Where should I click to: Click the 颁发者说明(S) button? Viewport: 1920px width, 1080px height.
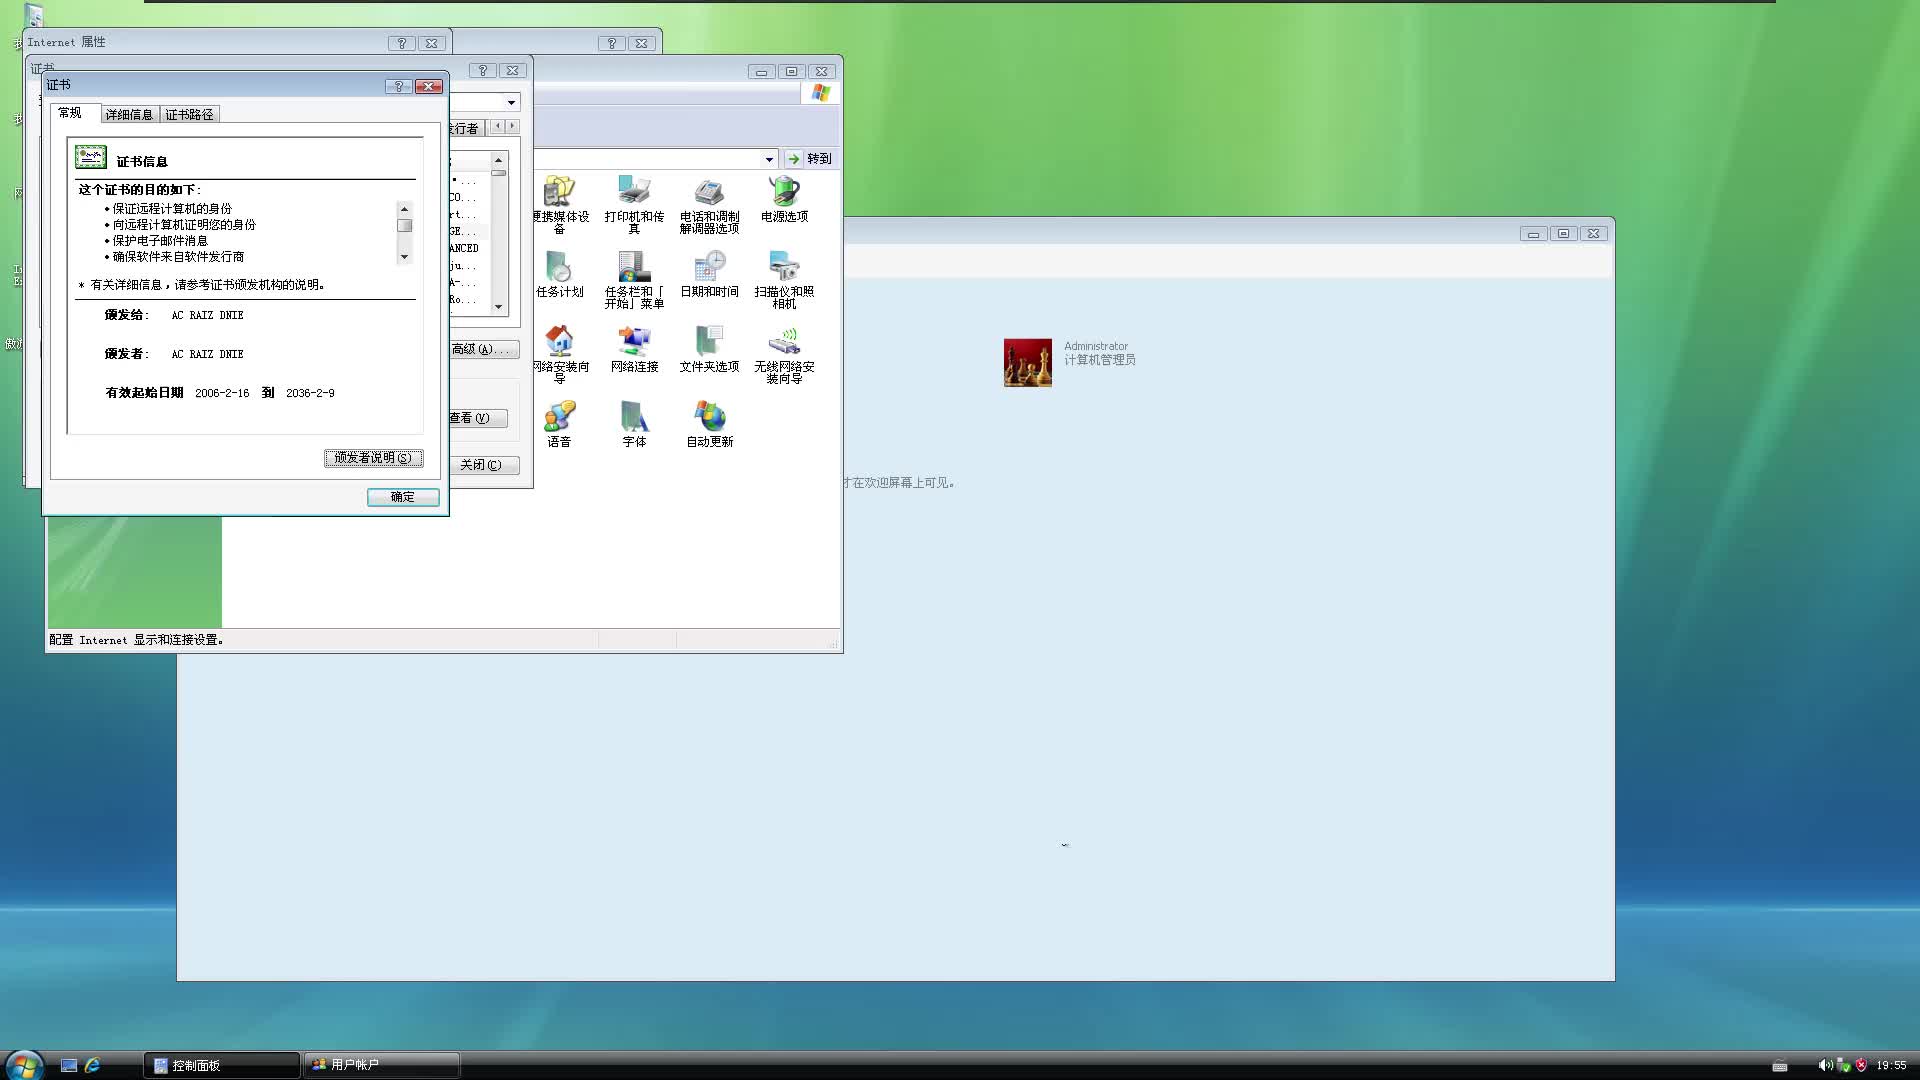tap(373, 458)
